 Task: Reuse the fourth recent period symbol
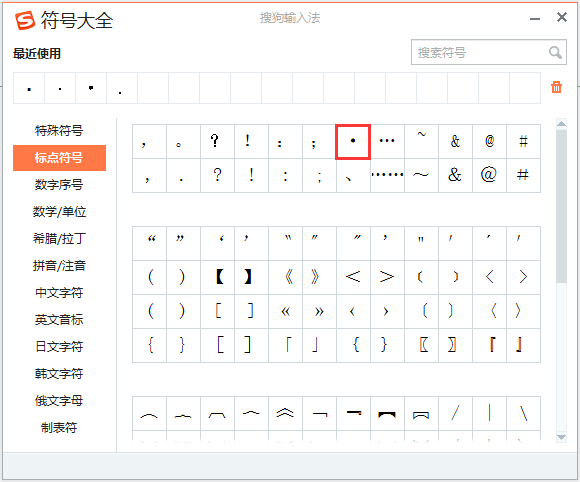122,88
